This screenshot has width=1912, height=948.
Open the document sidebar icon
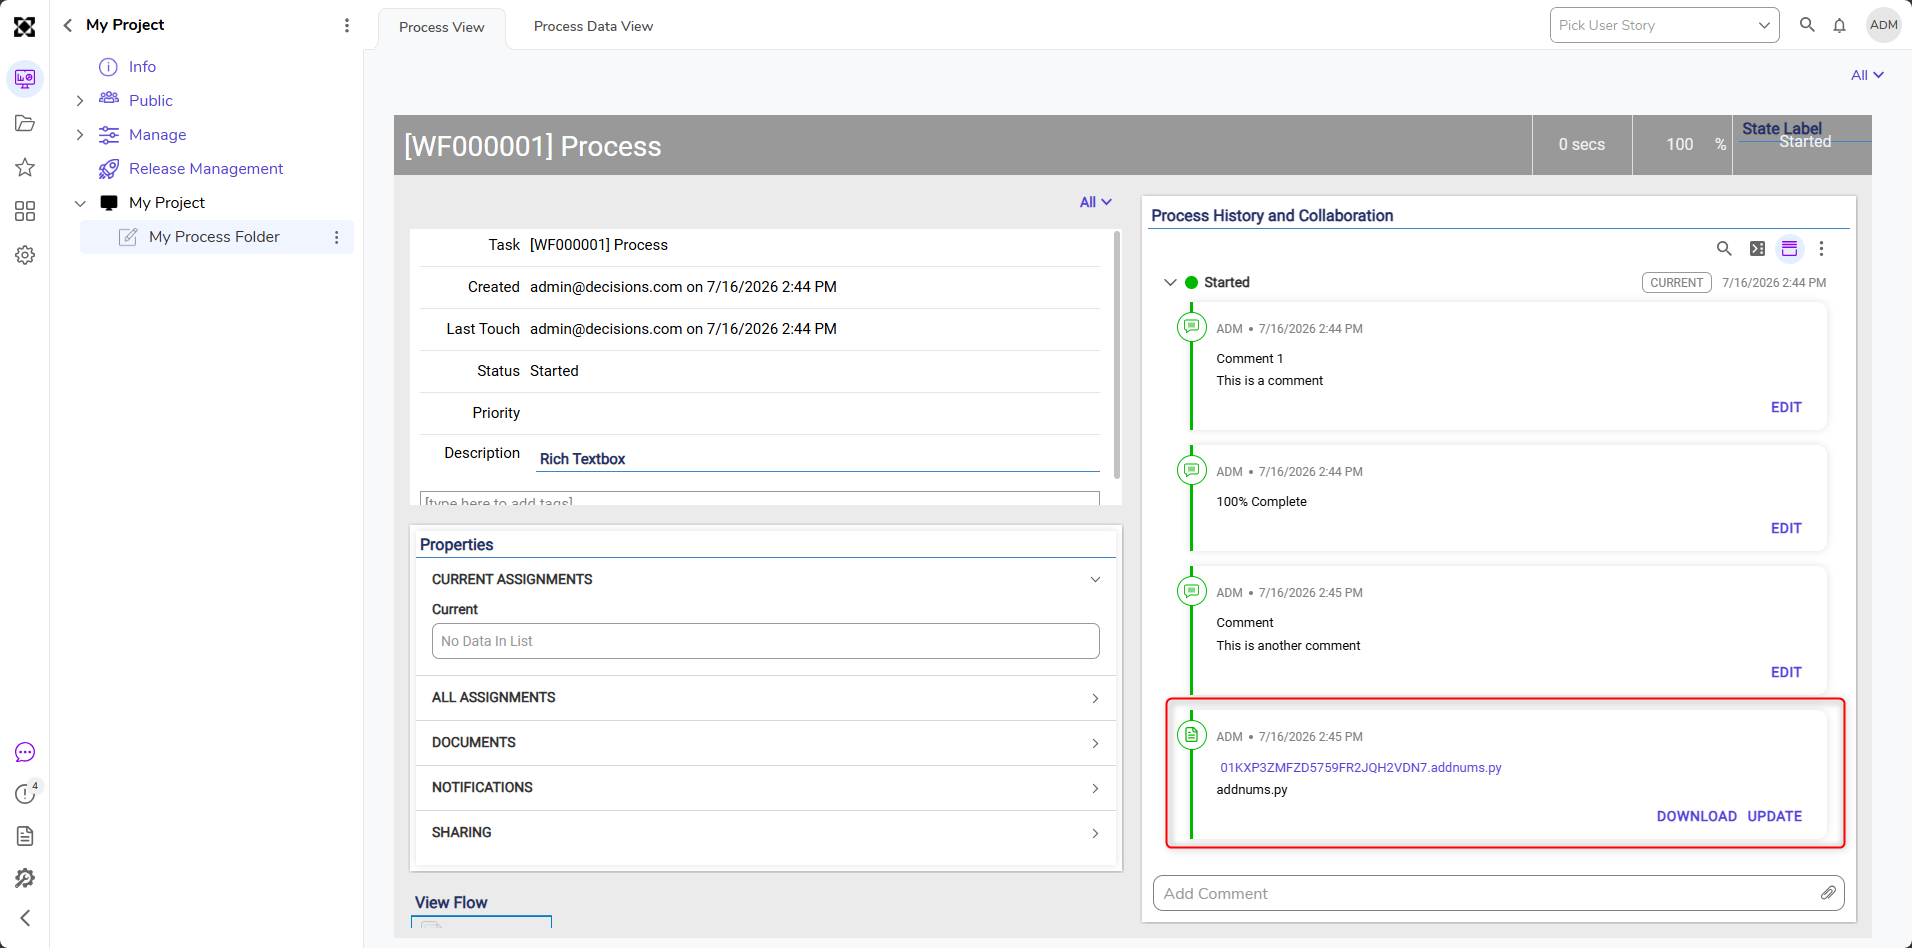(x=25, y=836)
